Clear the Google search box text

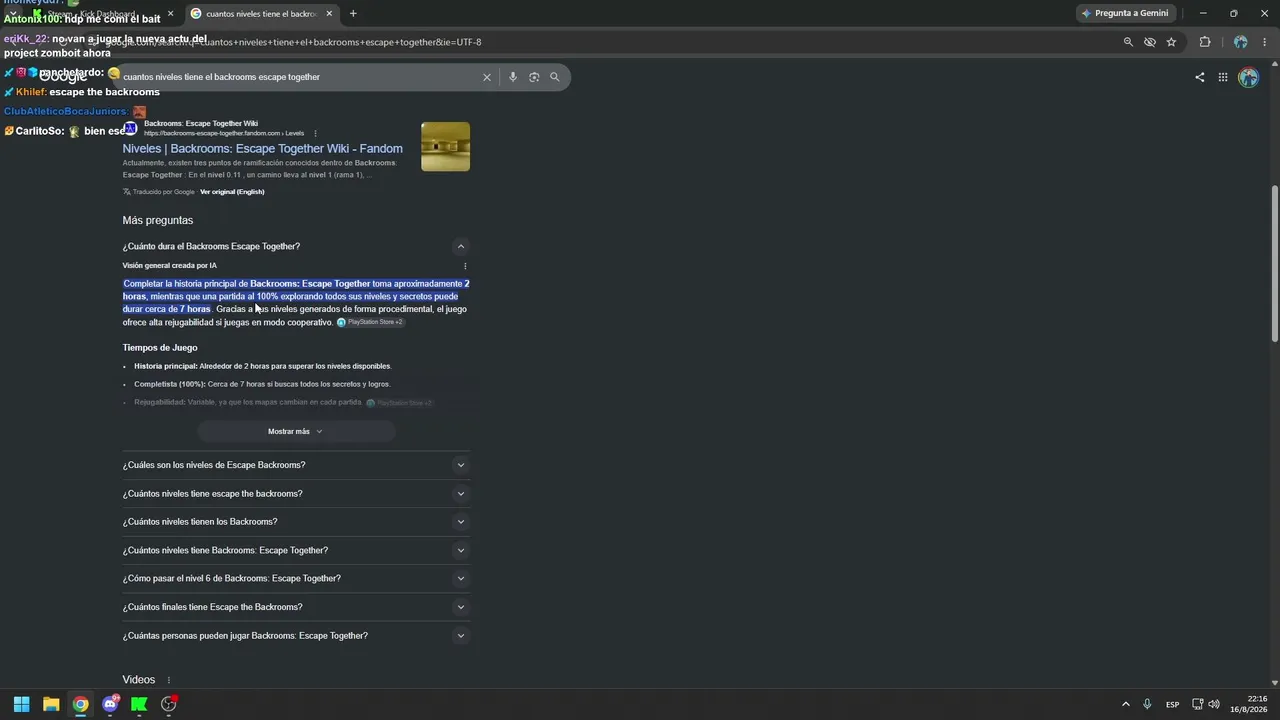487,77
